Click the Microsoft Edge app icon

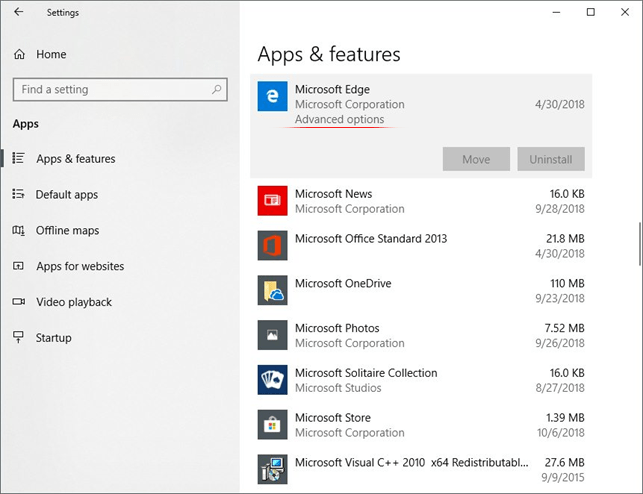pyautogui.click(x=272, y=96)
